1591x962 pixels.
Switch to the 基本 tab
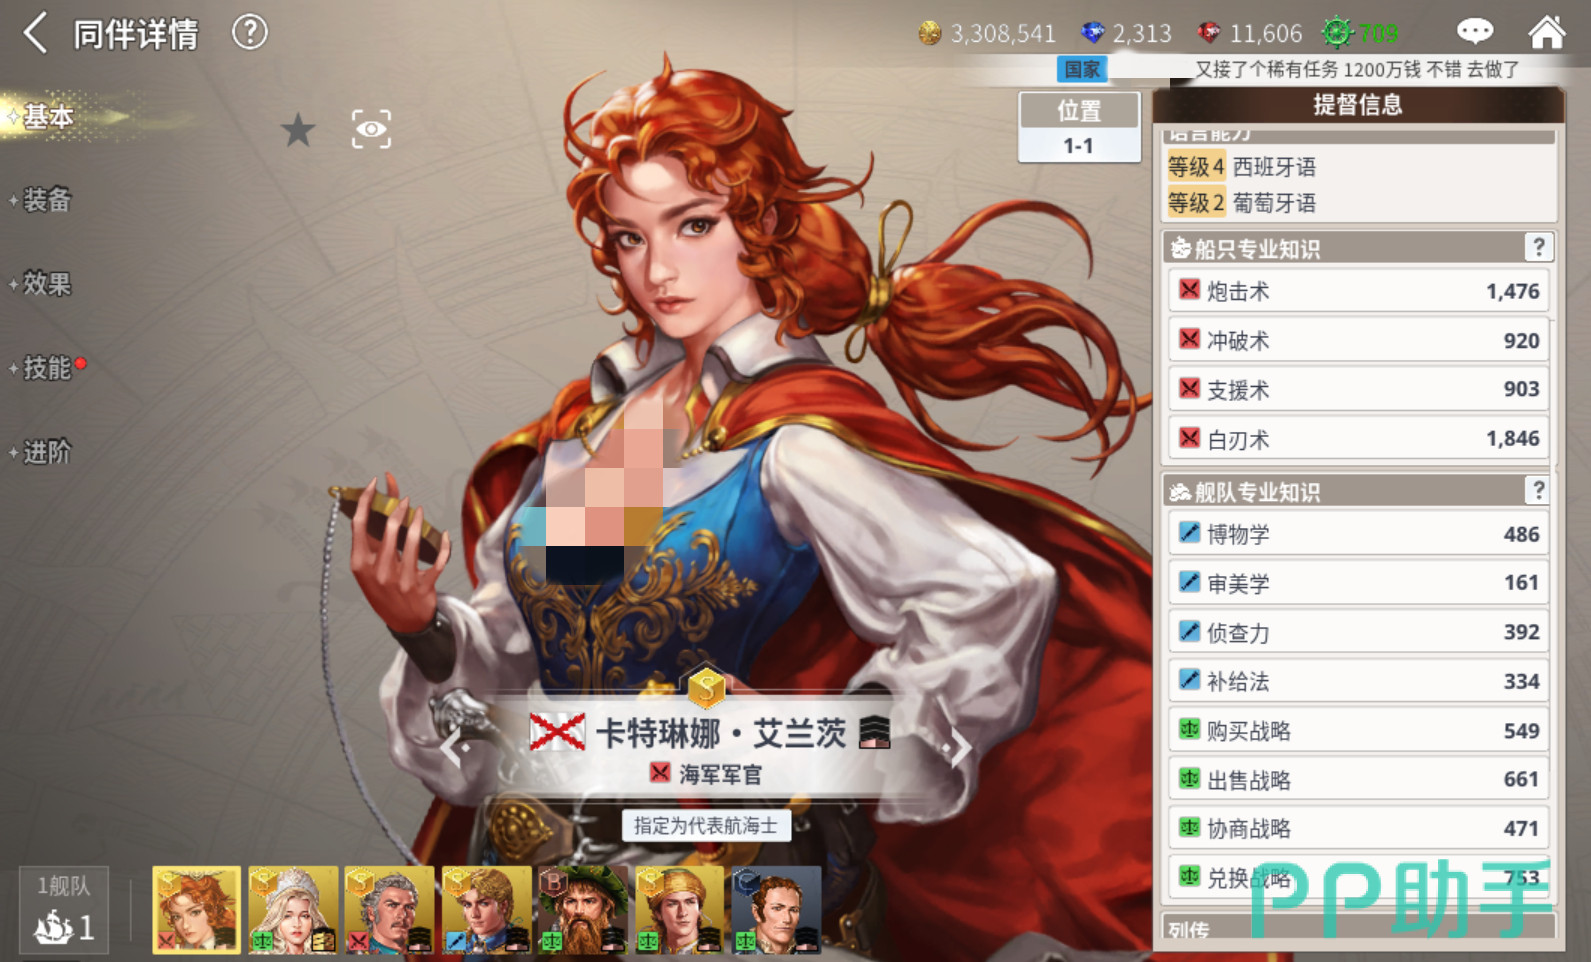click(x=48, y=117)
